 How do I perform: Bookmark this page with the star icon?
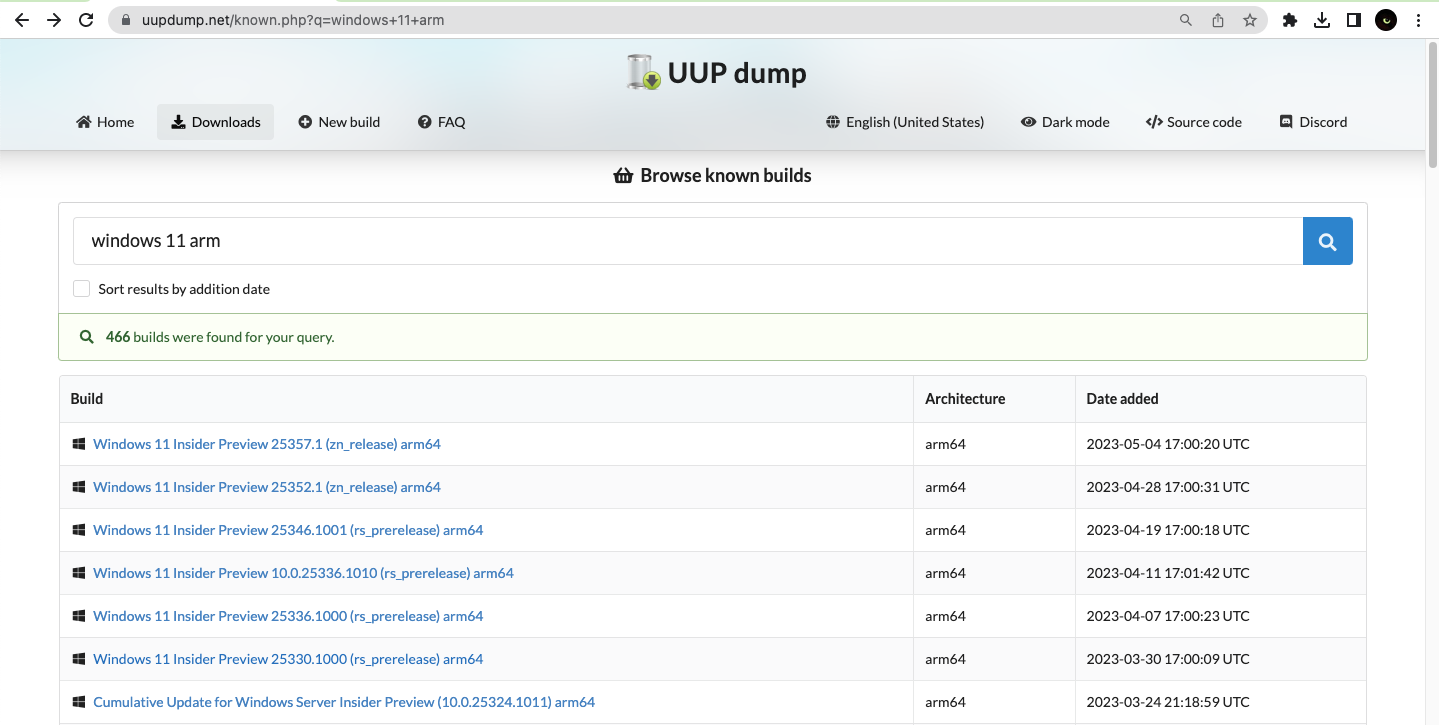point(1250,20)
